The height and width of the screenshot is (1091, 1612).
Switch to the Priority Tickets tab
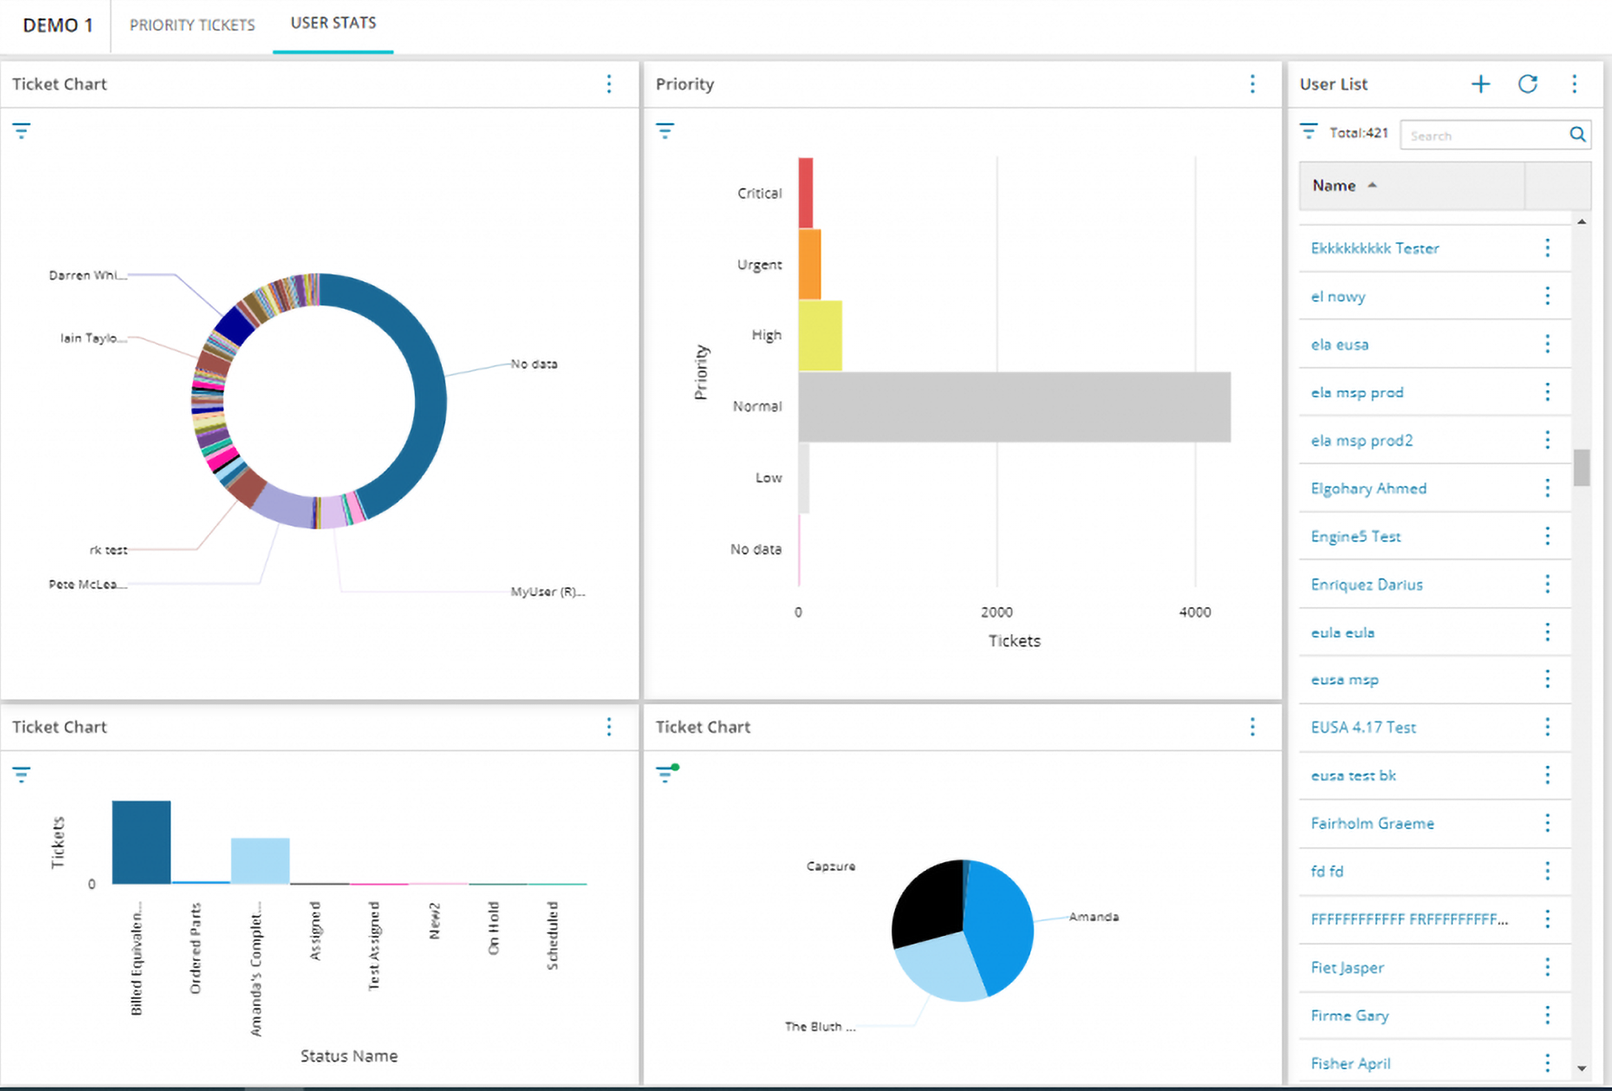(x=192, y=25)
